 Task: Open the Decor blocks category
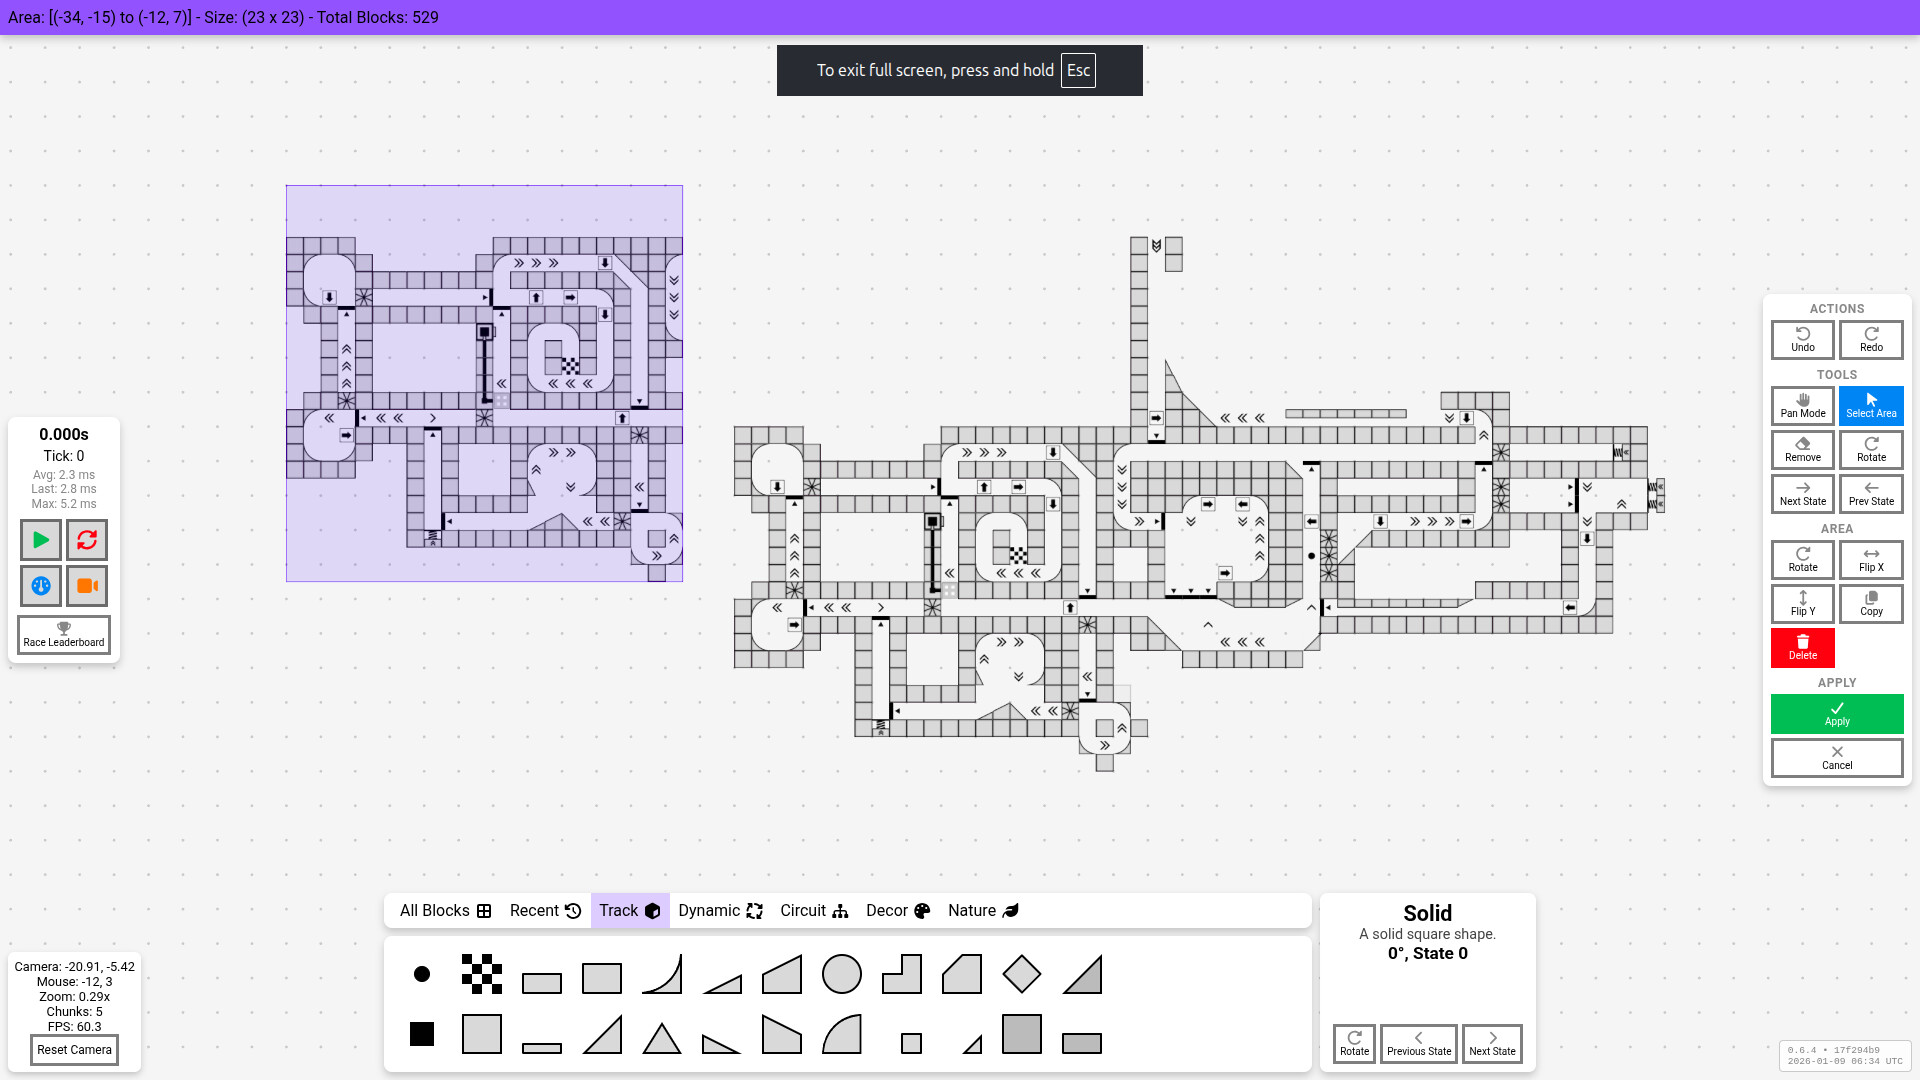pos(897,910)
